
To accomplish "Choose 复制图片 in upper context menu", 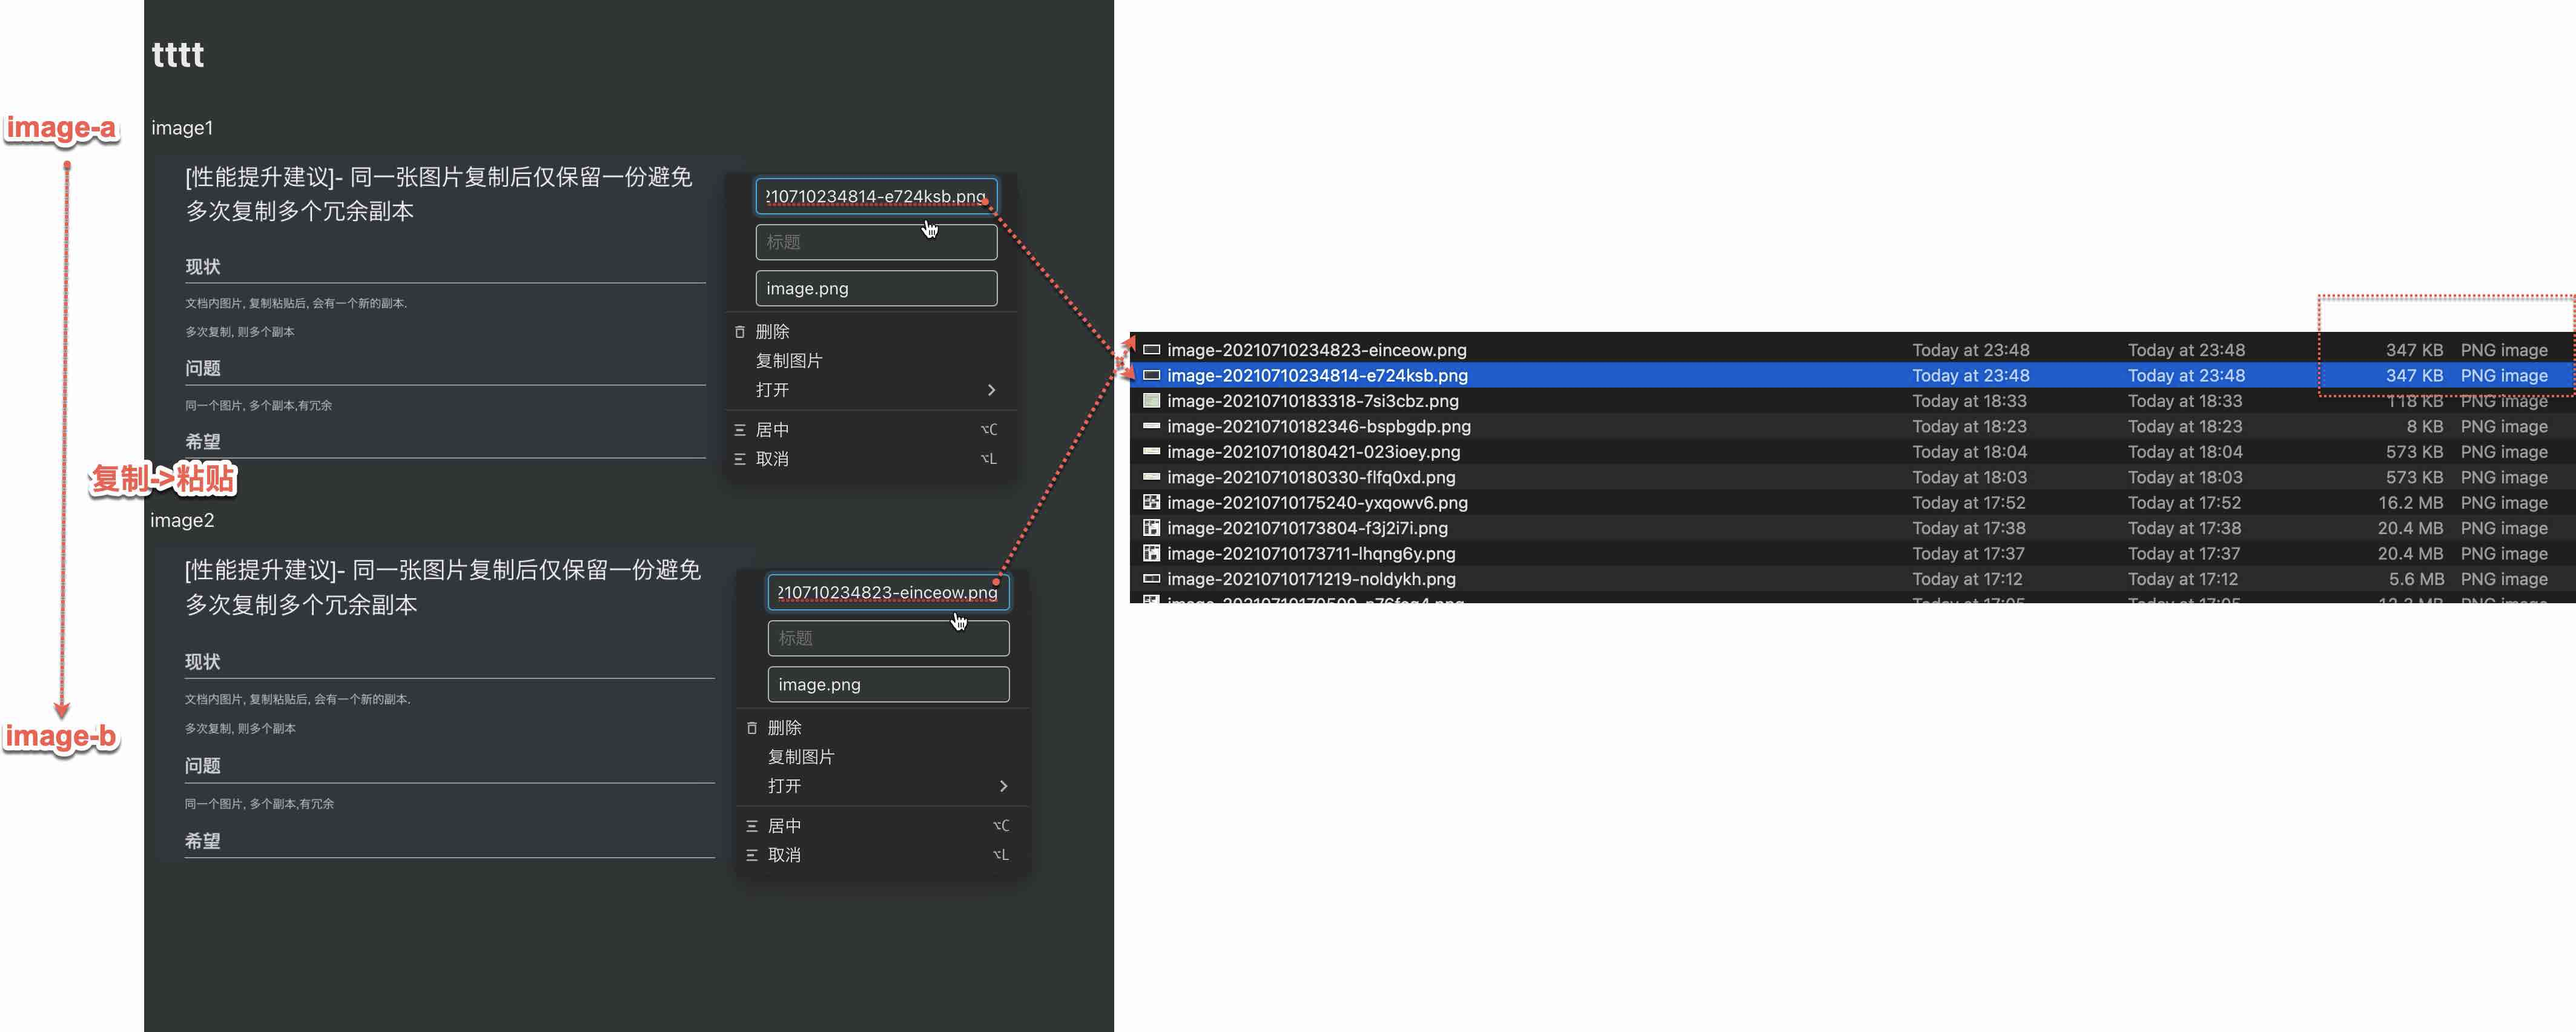I will (789, 361).
